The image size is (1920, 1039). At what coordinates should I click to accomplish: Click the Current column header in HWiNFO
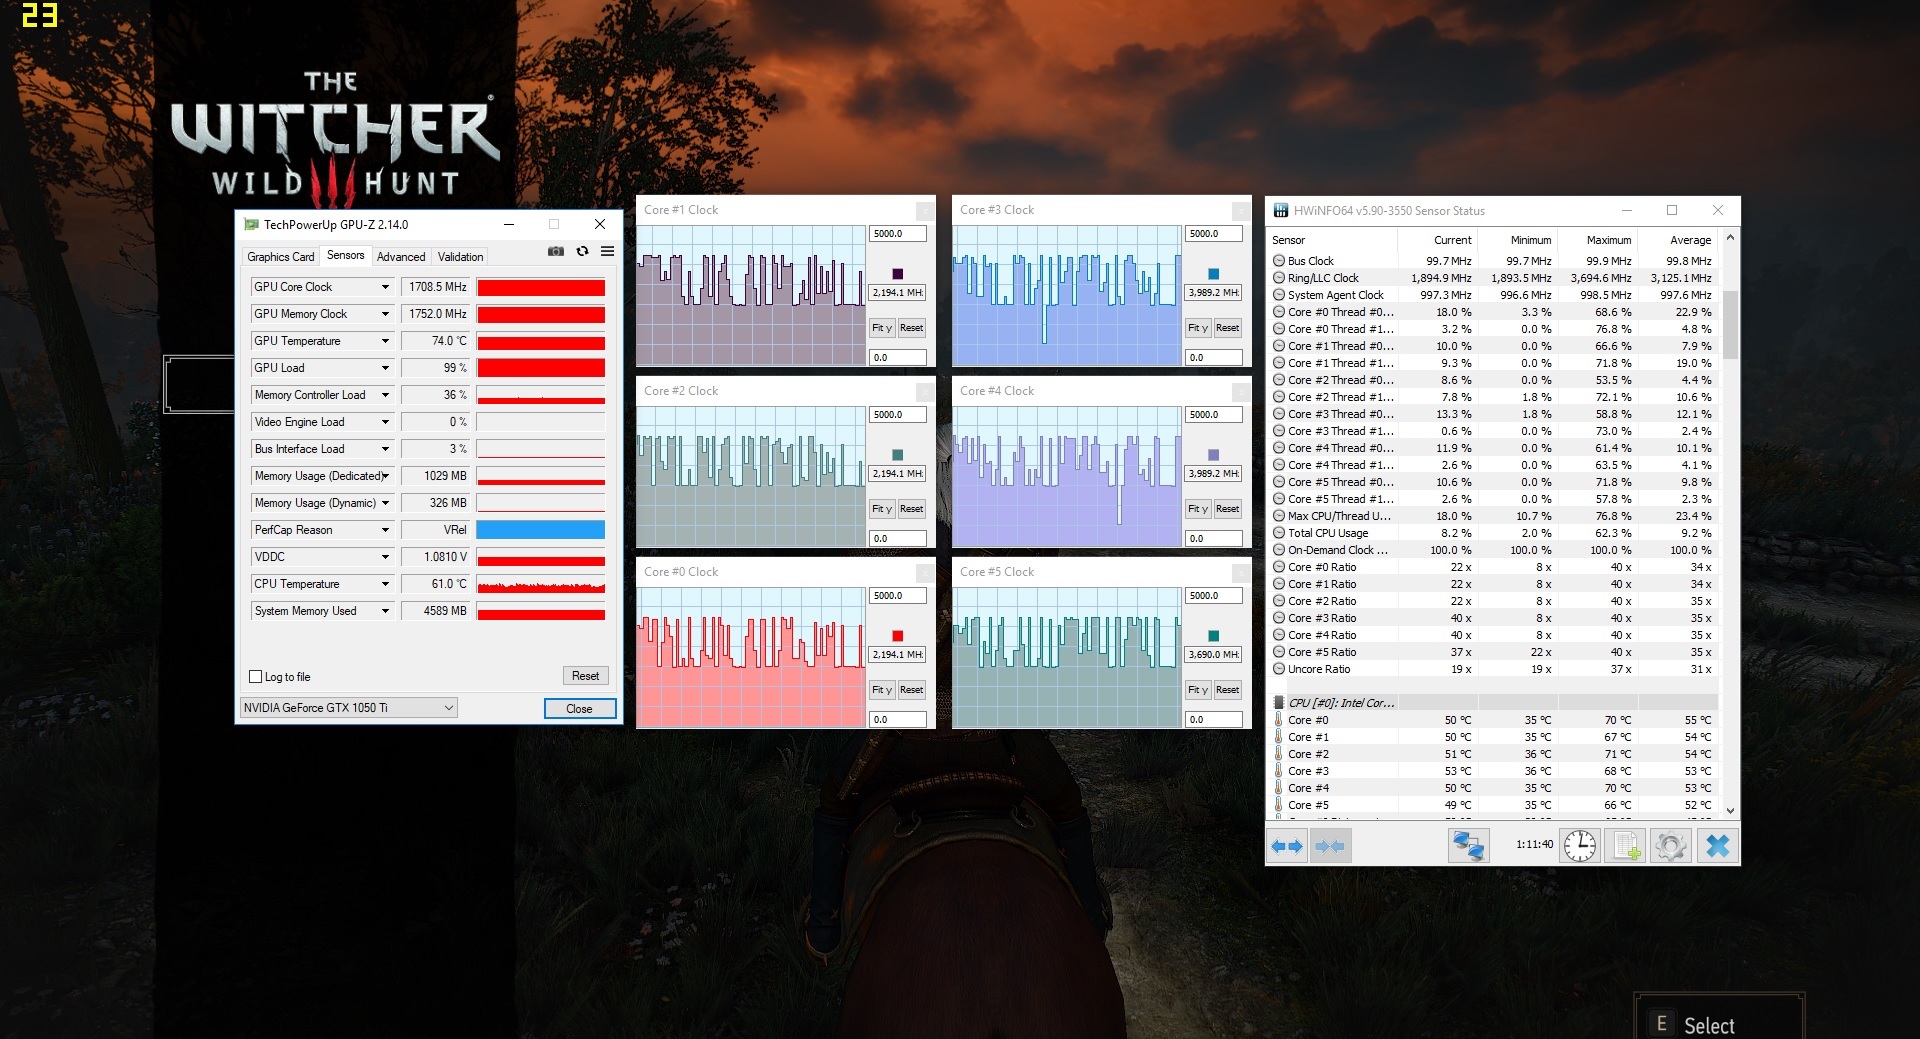pyautogui.click(x=1436, y=240)
